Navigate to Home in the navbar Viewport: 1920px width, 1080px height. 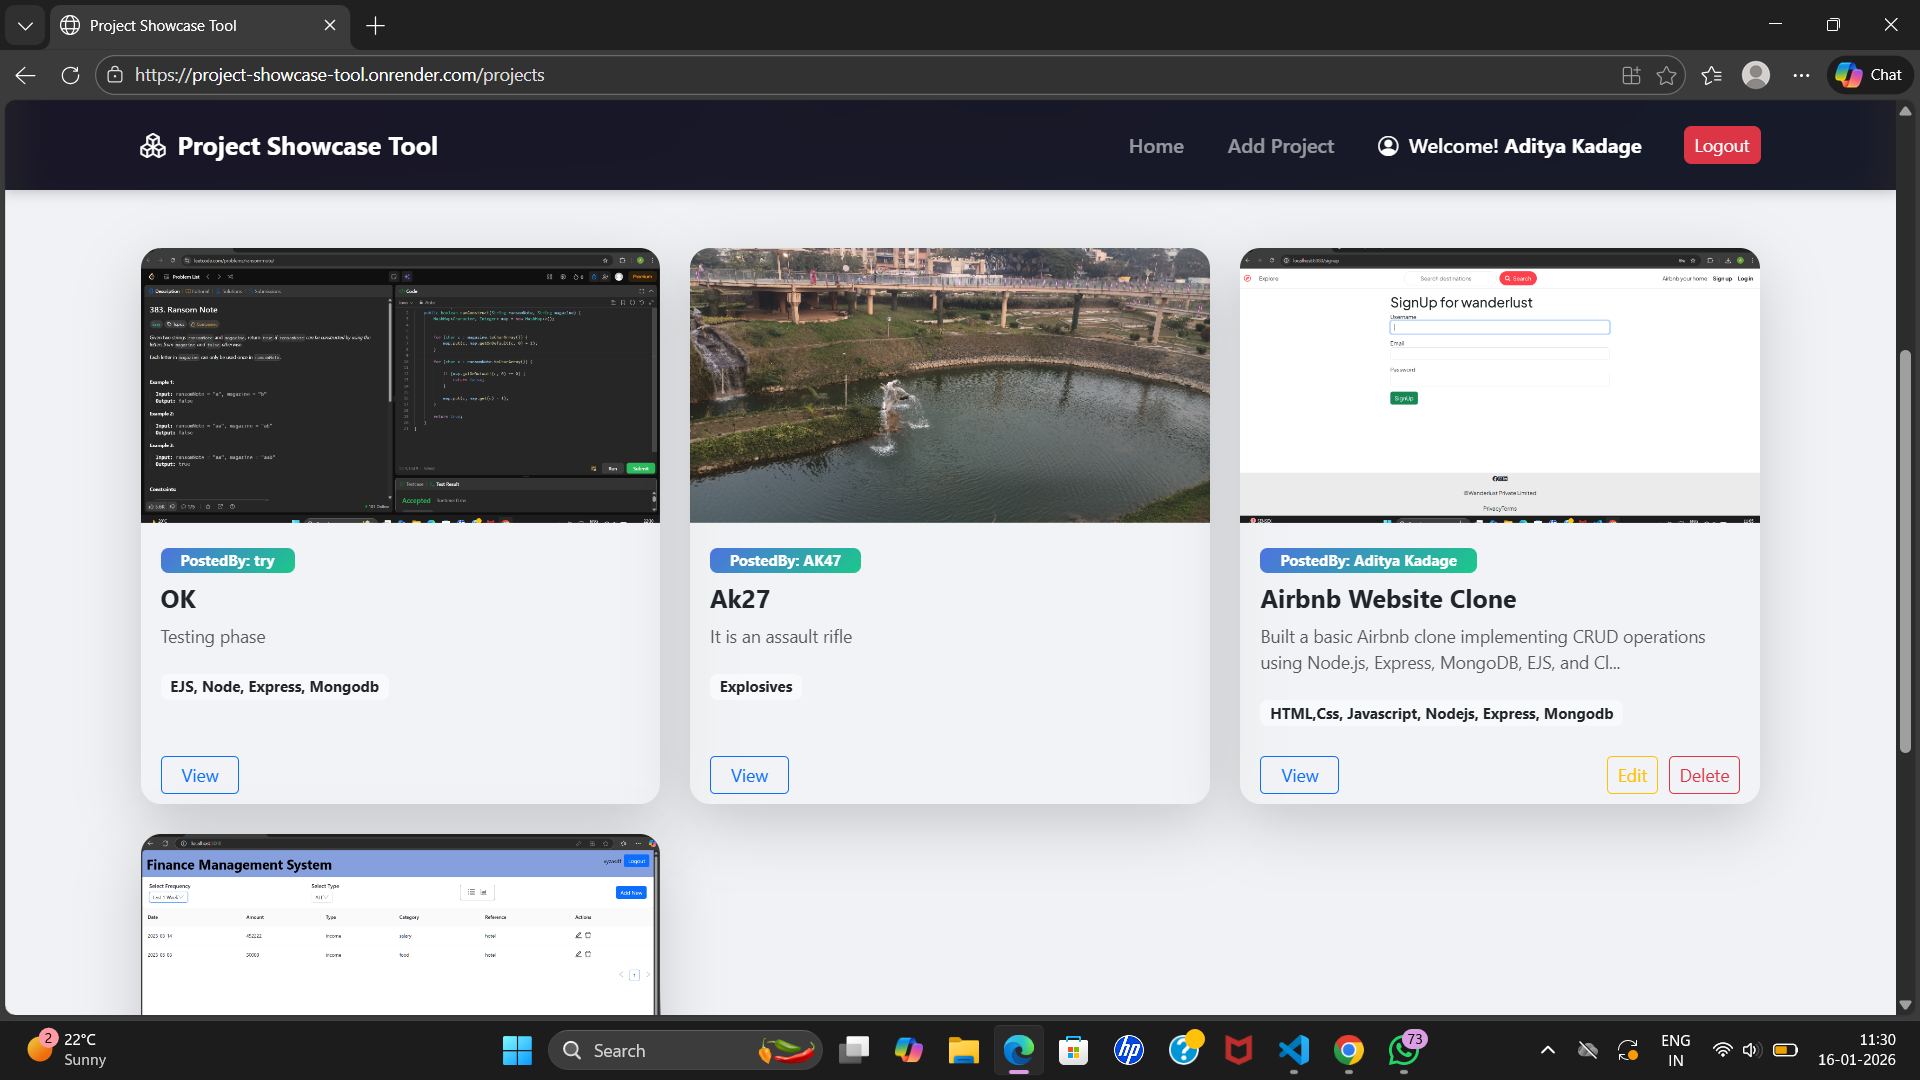pyautogui.click(x=1156, y=146)
